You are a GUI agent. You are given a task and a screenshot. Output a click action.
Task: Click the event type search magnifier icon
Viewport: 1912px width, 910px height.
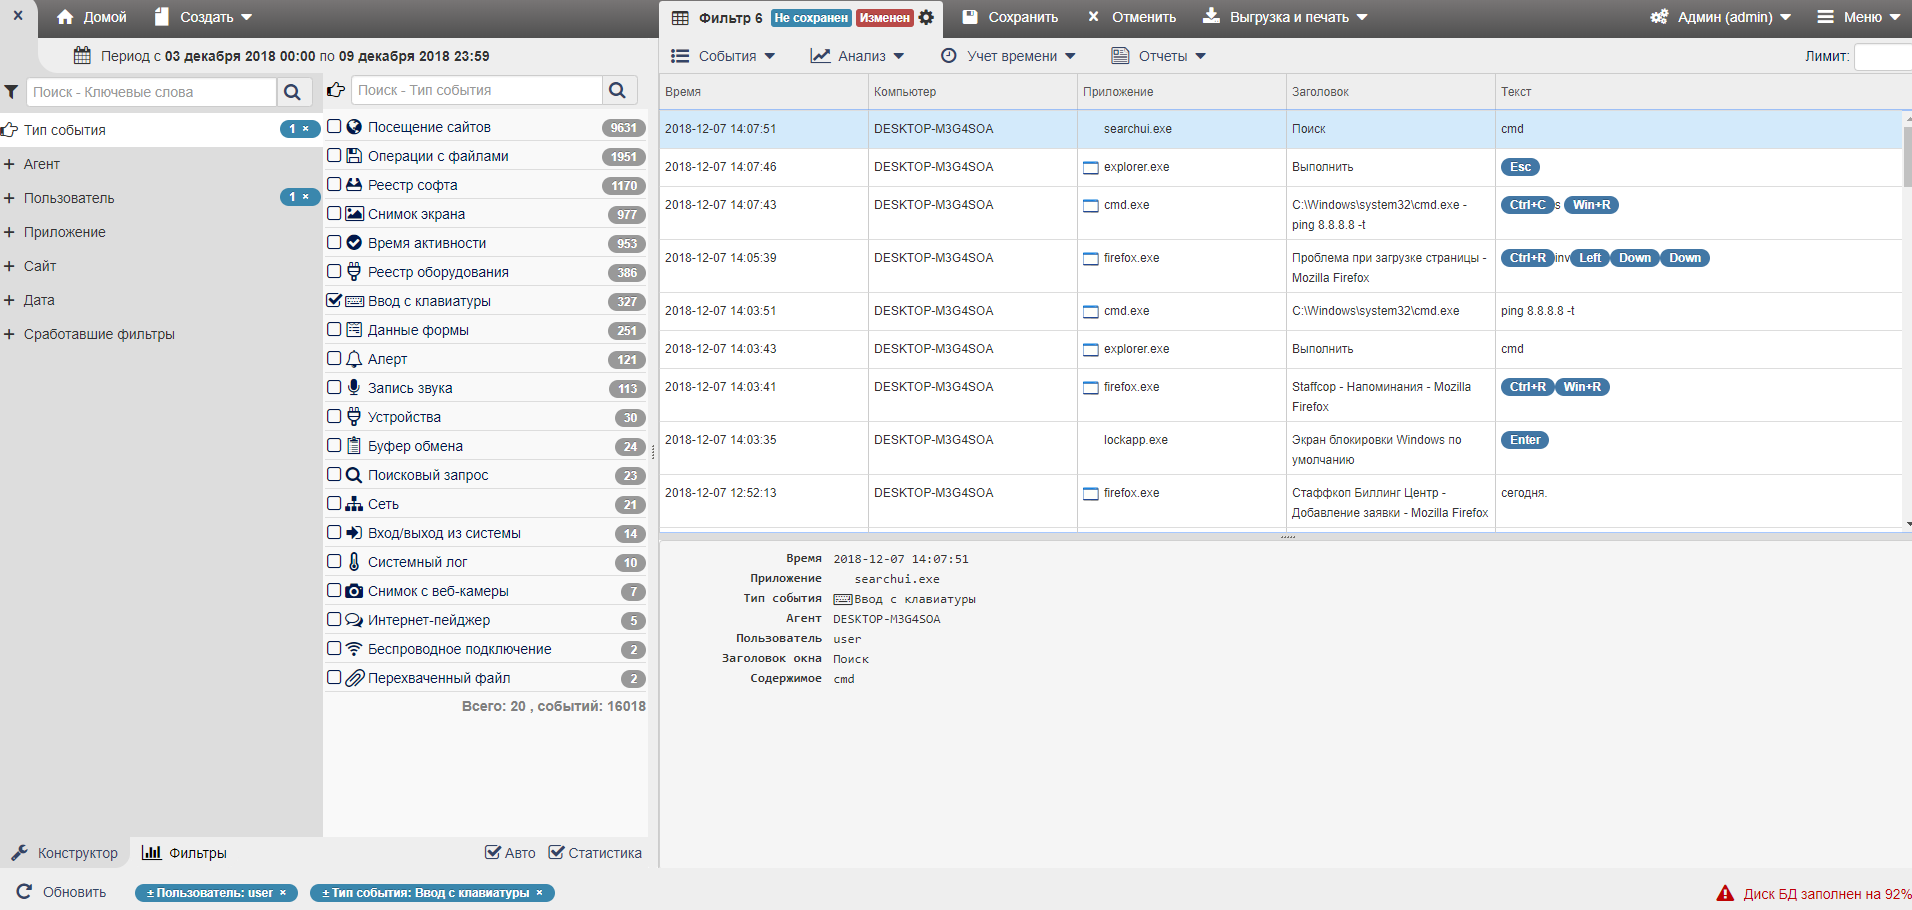coord(617,90)
